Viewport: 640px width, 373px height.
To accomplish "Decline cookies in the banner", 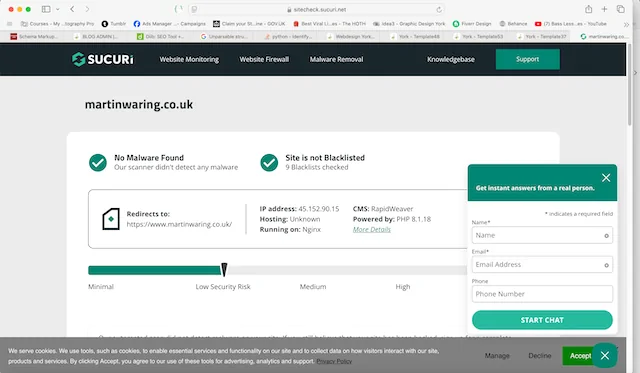I will tap(540, 356).
